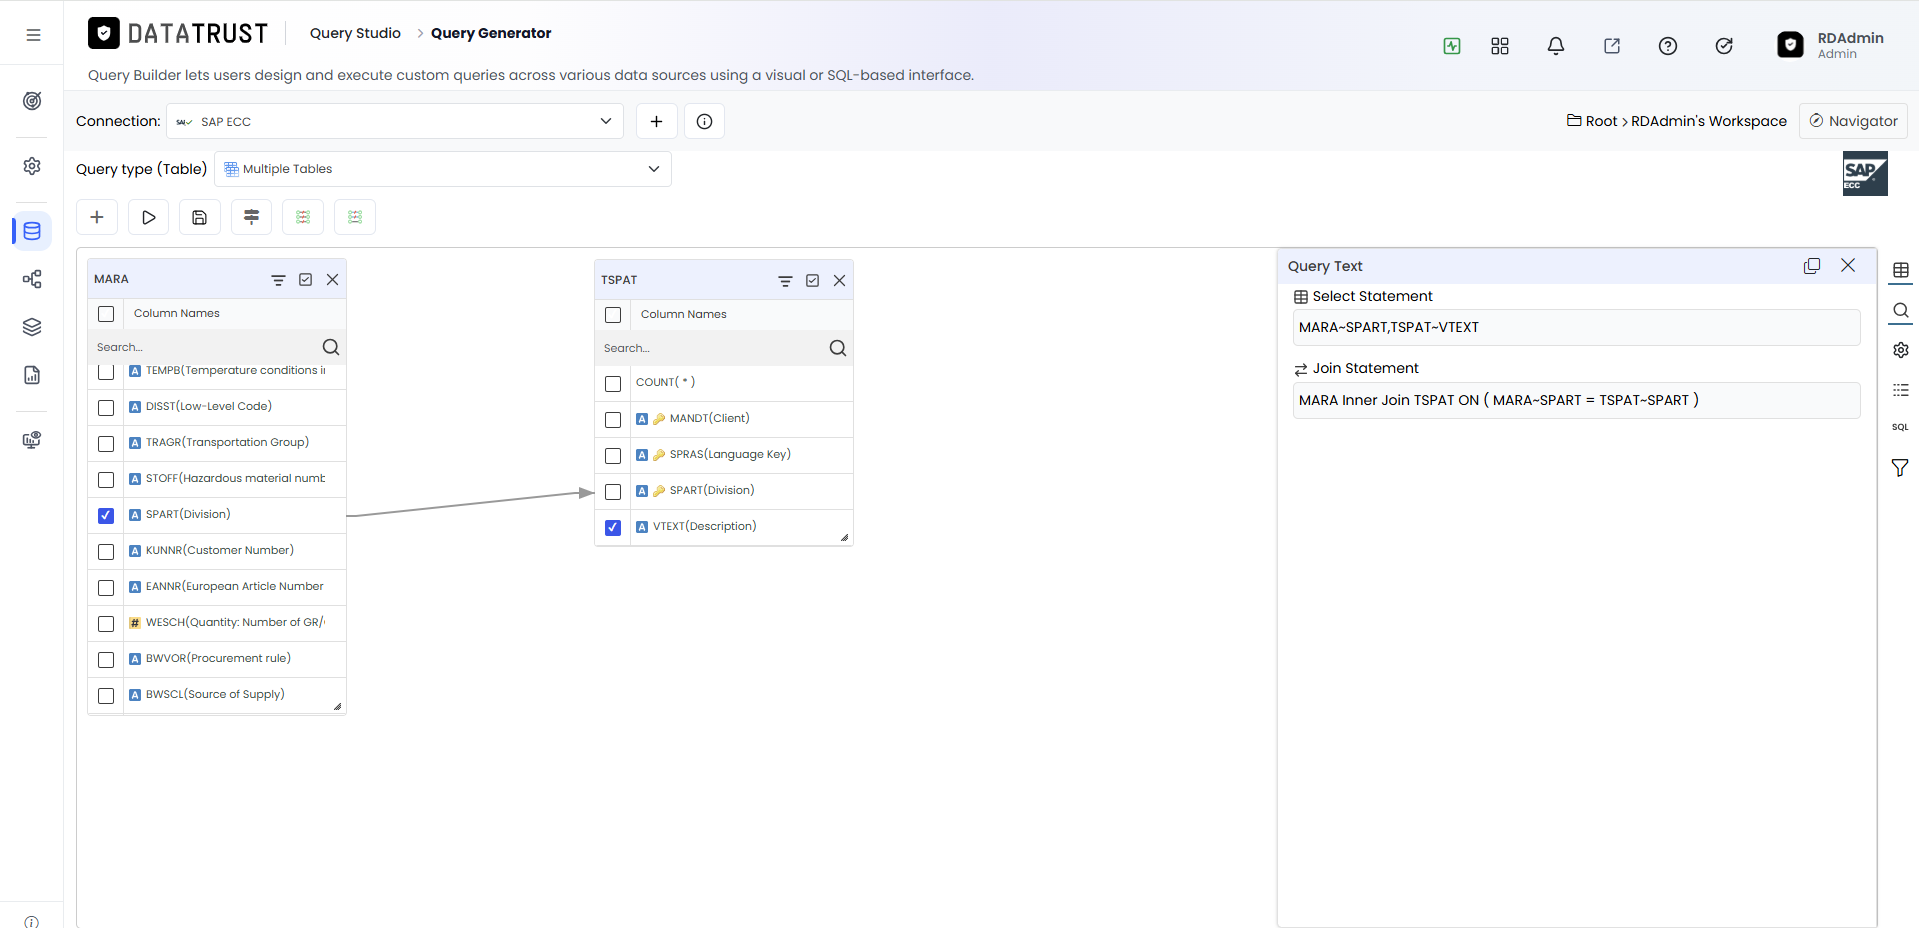This screenshot has height=928, width=1919.
Task: Open the notifications bell
Action: click(1556, 46)
